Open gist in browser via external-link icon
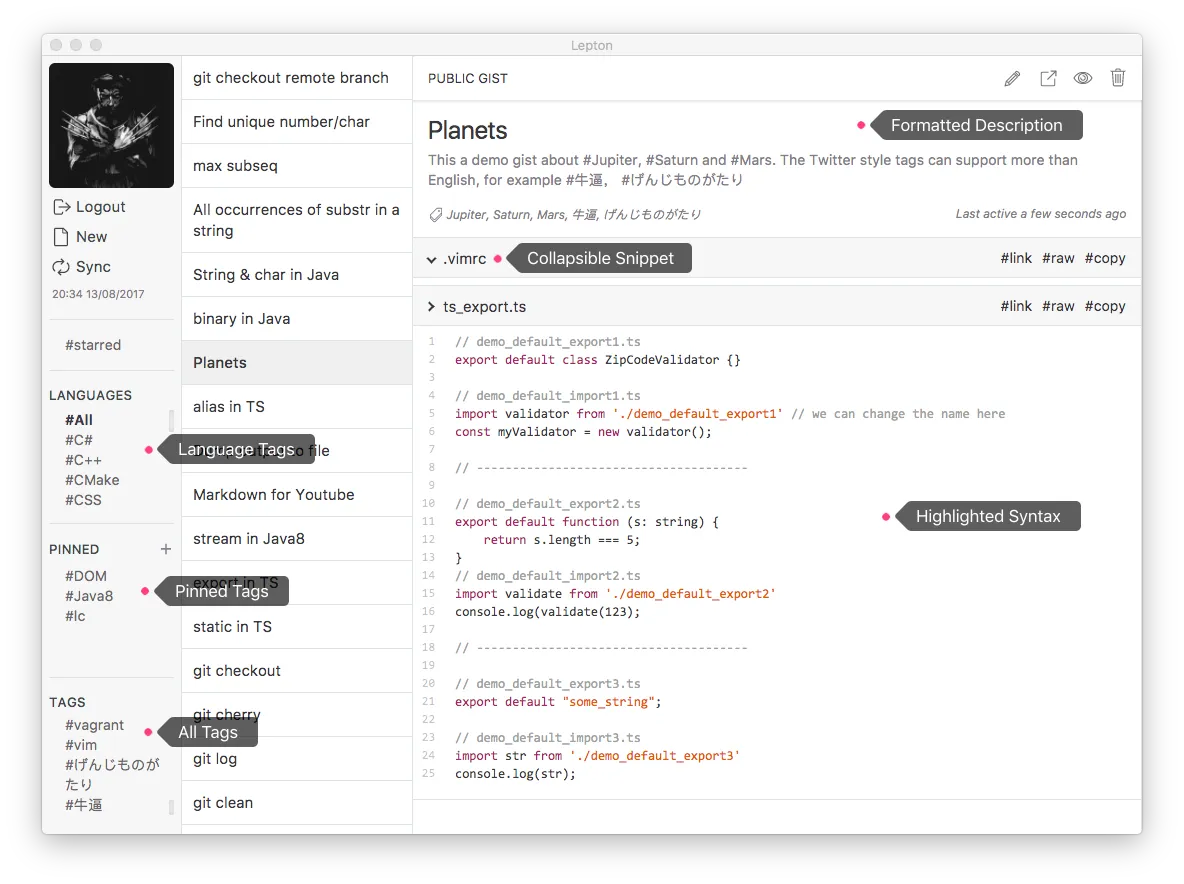The width and height of the screenshot is (1184, 884). (1048, 79)
